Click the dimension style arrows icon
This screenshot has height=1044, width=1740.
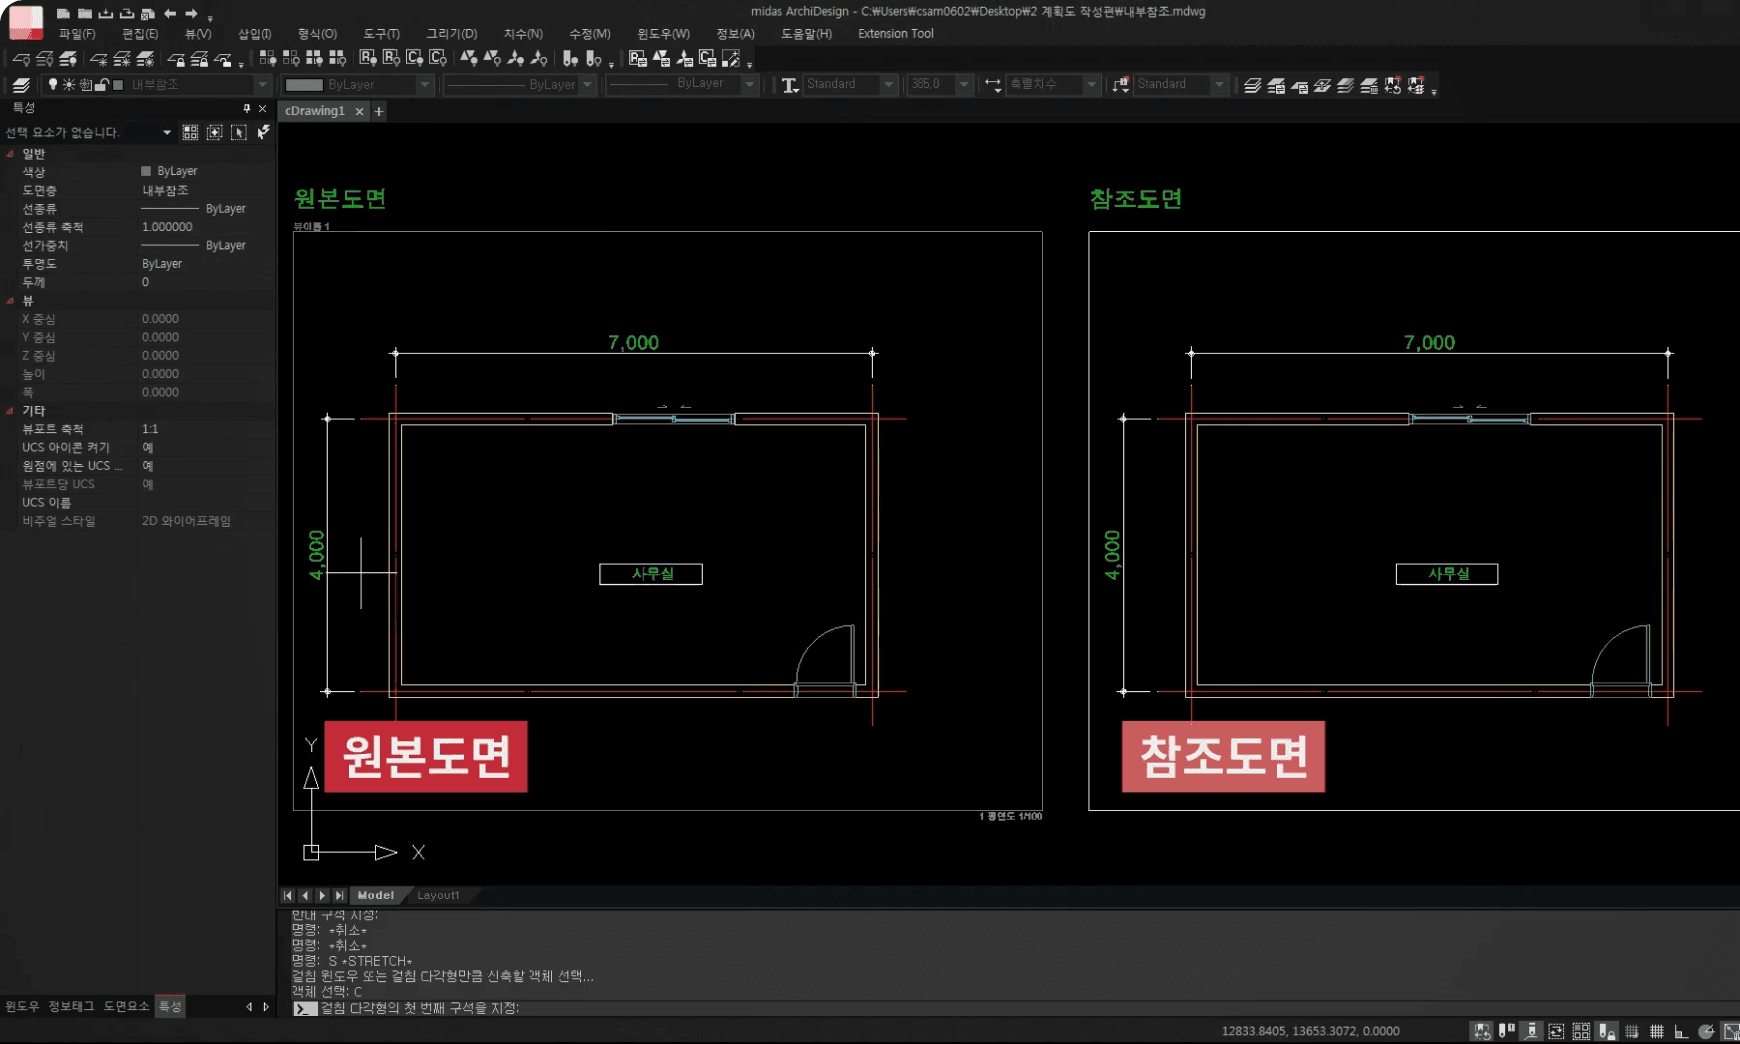point(993,85)
